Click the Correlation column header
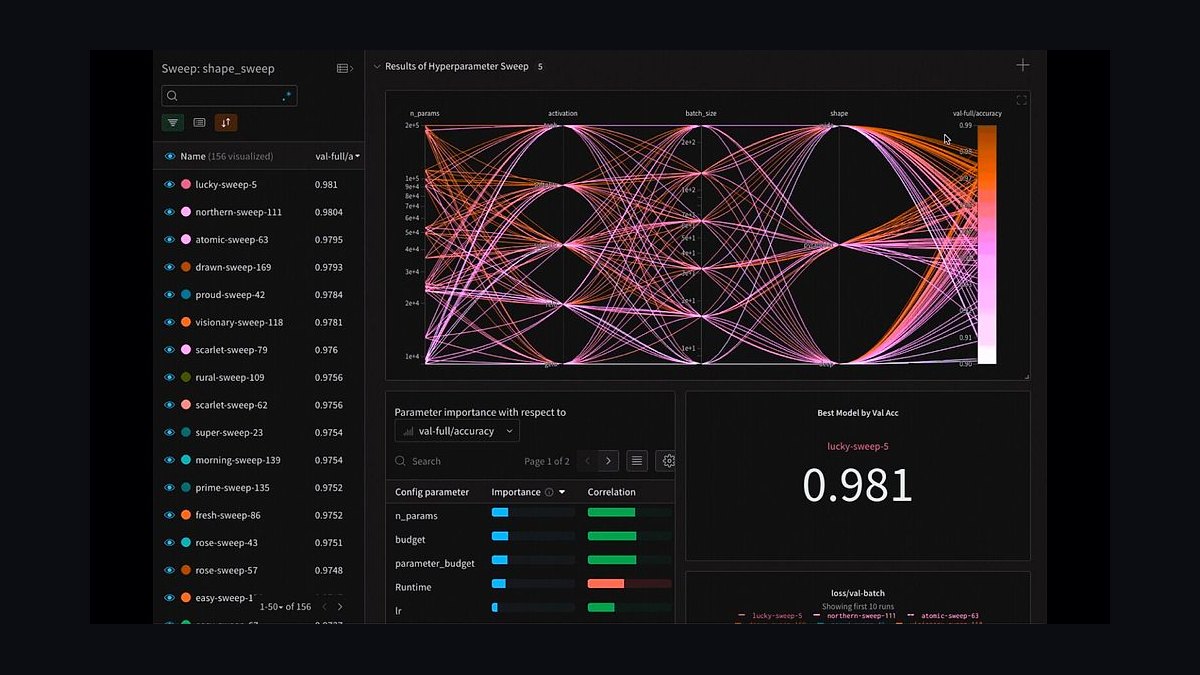Screen dimensions: 1200x675 (611, 492)
